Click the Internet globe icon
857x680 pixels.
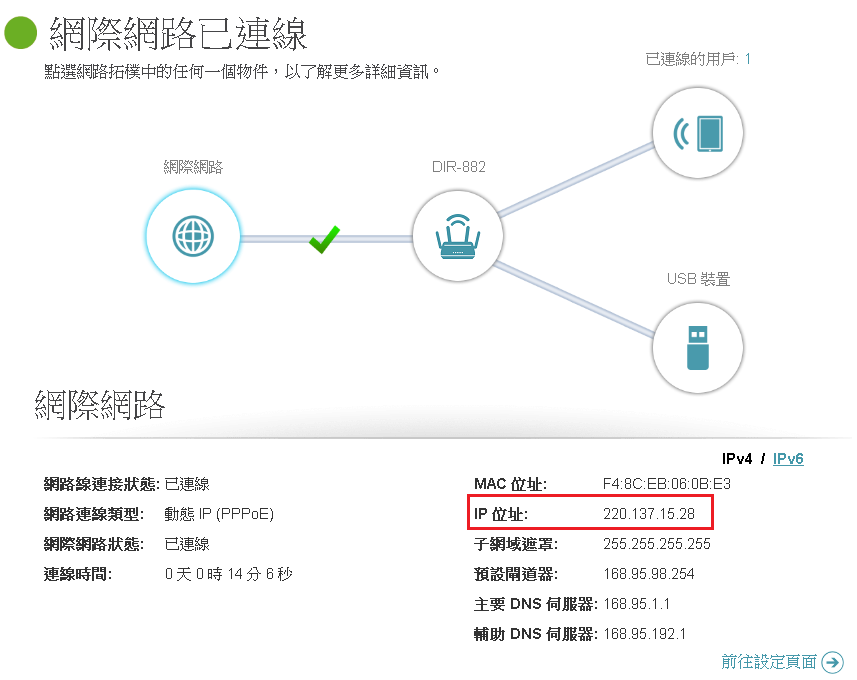click(193, 237)
